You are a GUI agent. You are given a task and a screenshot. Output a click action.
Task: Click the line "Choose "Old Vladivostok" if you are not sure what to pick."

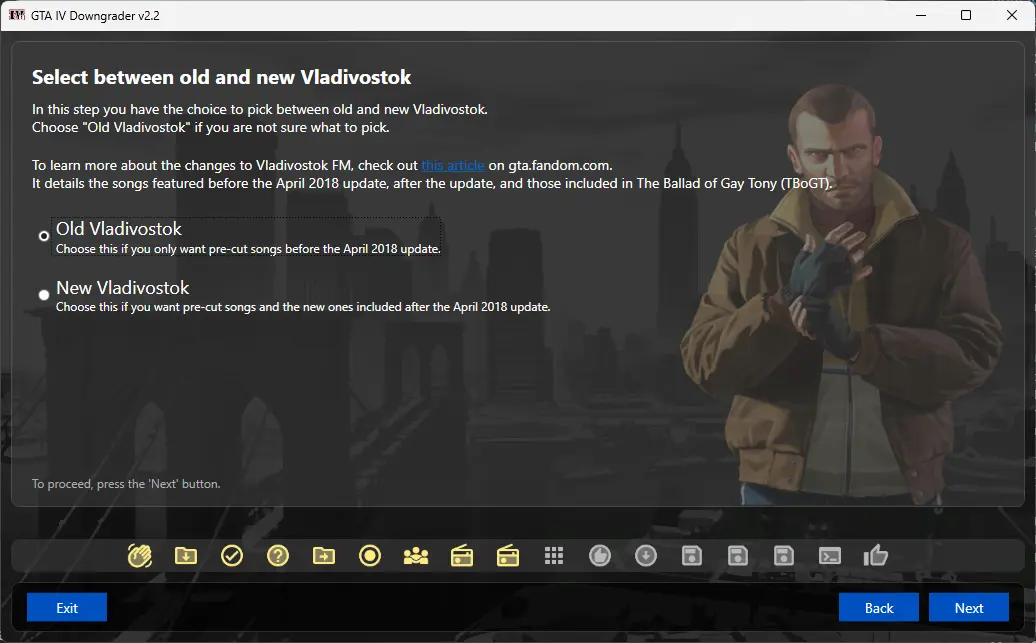[x=211, y=128]
